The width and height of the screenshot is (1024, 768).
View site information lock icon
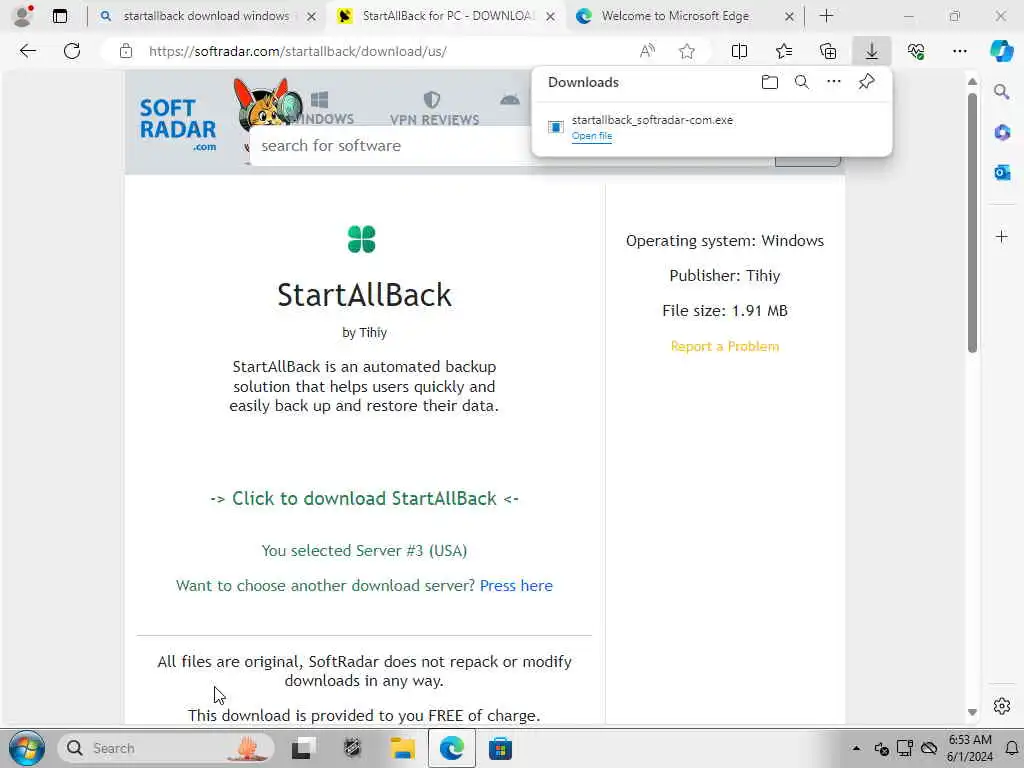[126, 51]
